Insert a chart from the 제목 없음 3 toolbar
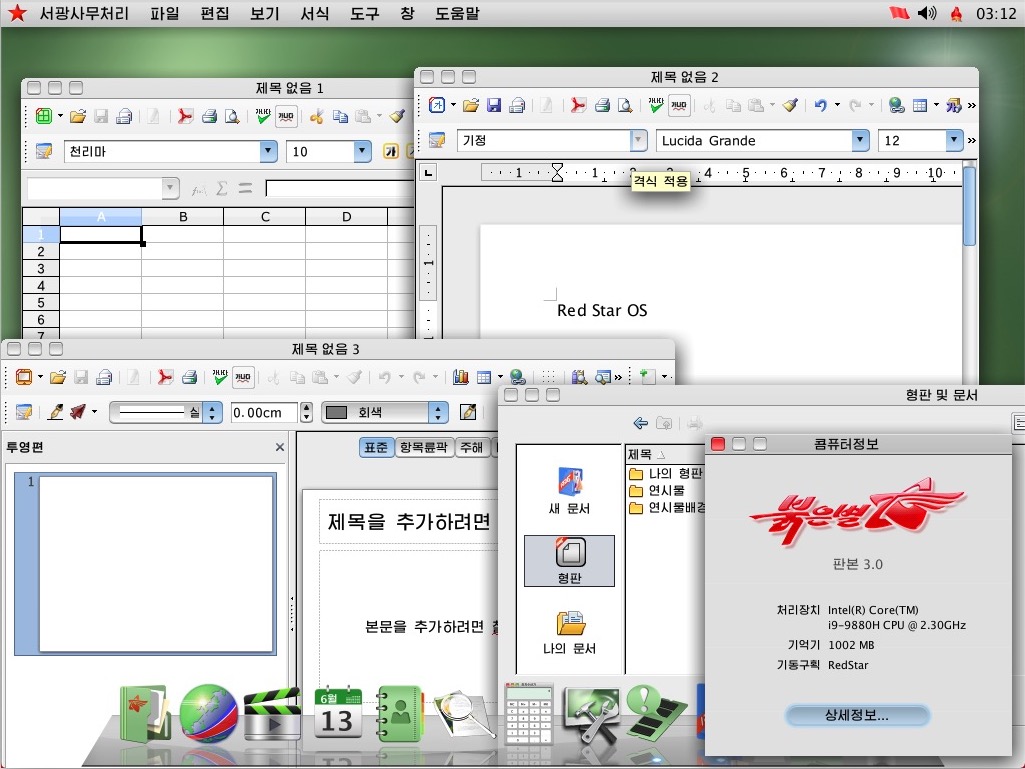Screen dimensions: 1025x769 (461, 377)
